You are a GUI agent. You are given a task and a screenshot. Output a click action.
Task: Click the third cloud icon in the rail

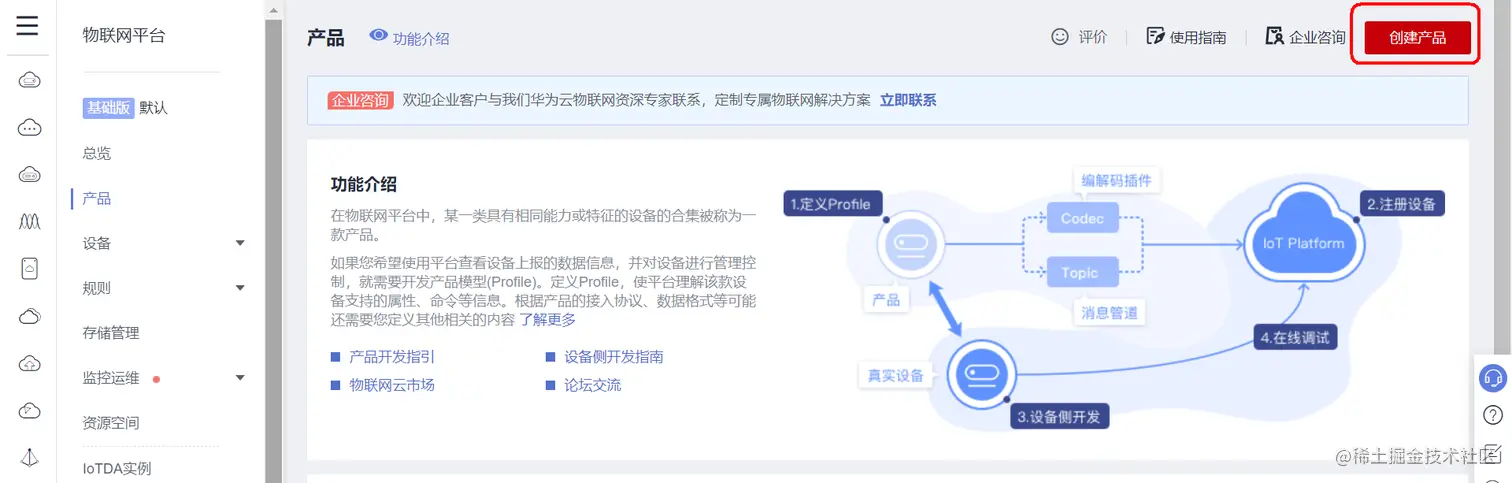(x=30, y=175)
